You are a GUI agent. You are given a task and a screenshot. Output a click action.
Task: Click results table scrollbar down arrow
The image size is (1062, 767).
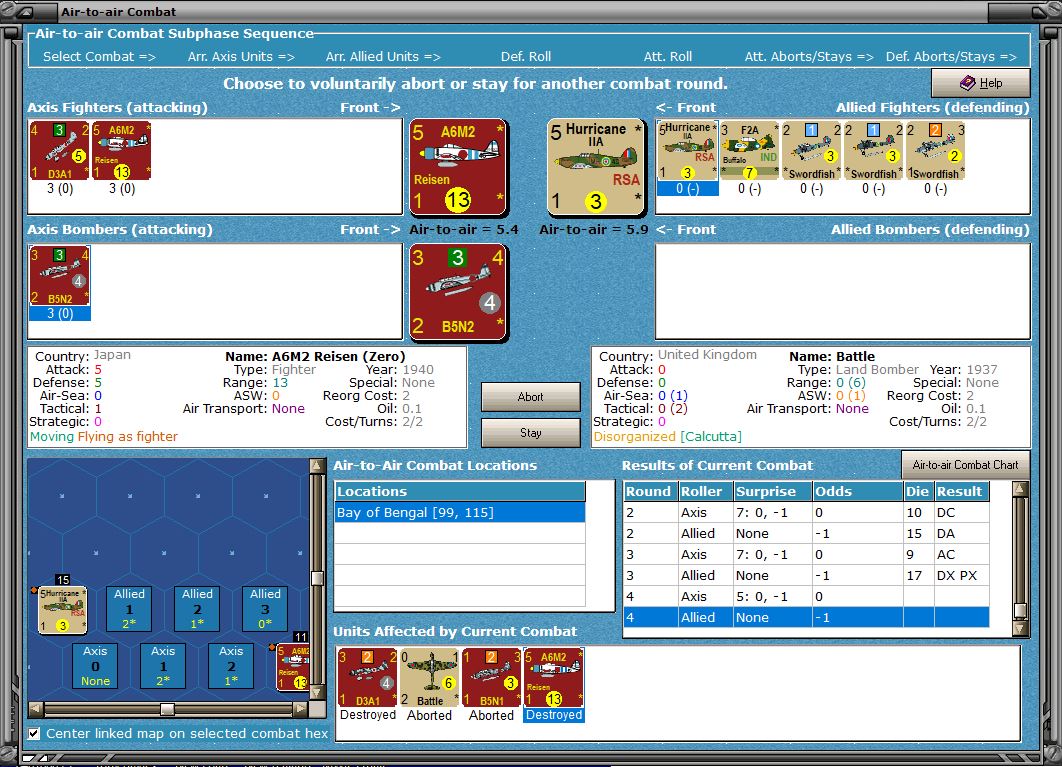point(1020,629)
